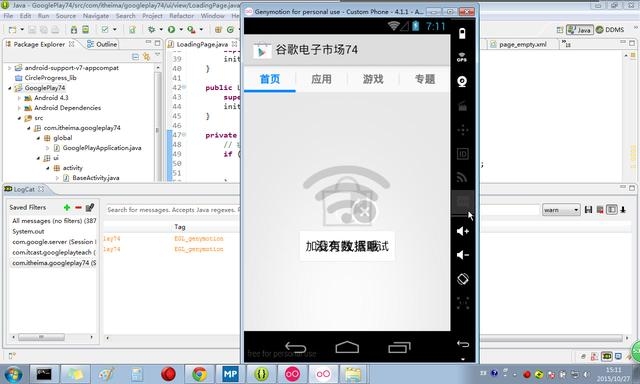Switch to the Outline tab
Screen dimensions: 640x384
point(102,44)
